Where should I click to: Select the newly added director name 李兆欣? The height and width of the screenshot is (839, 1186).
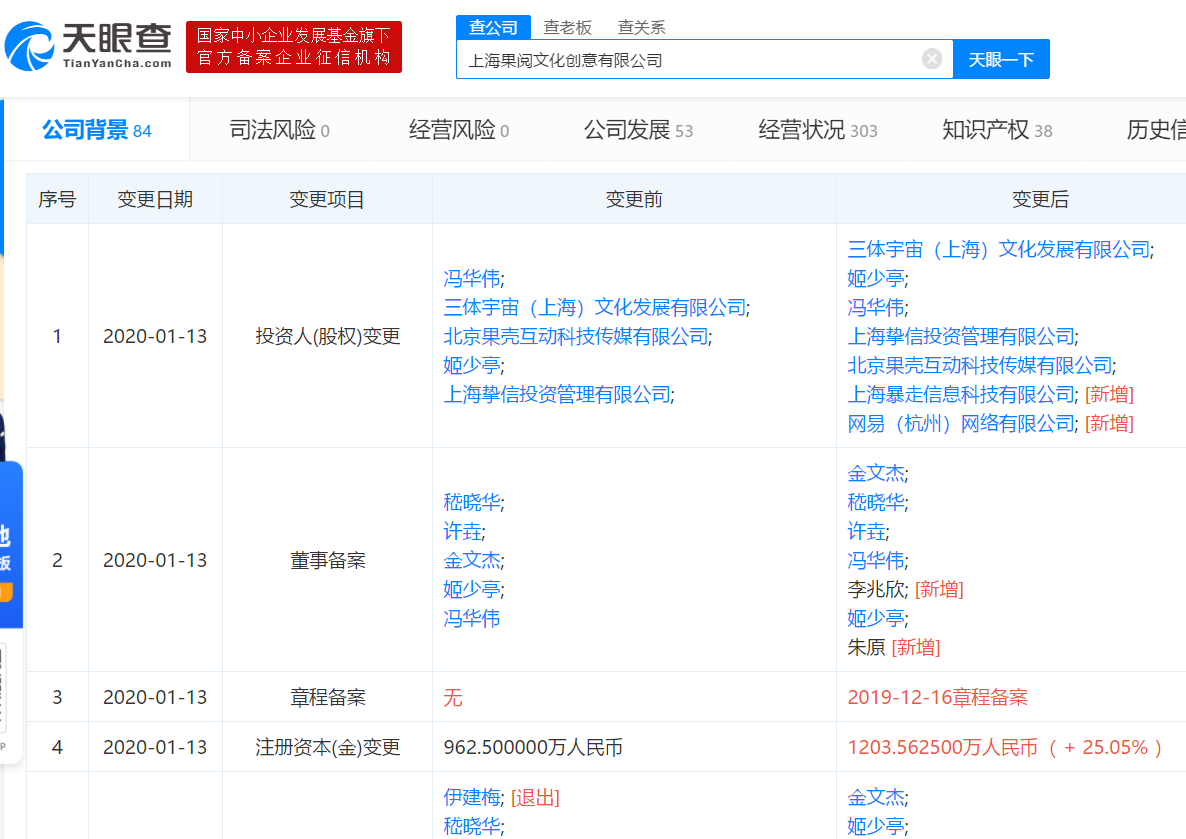[876, 589]
